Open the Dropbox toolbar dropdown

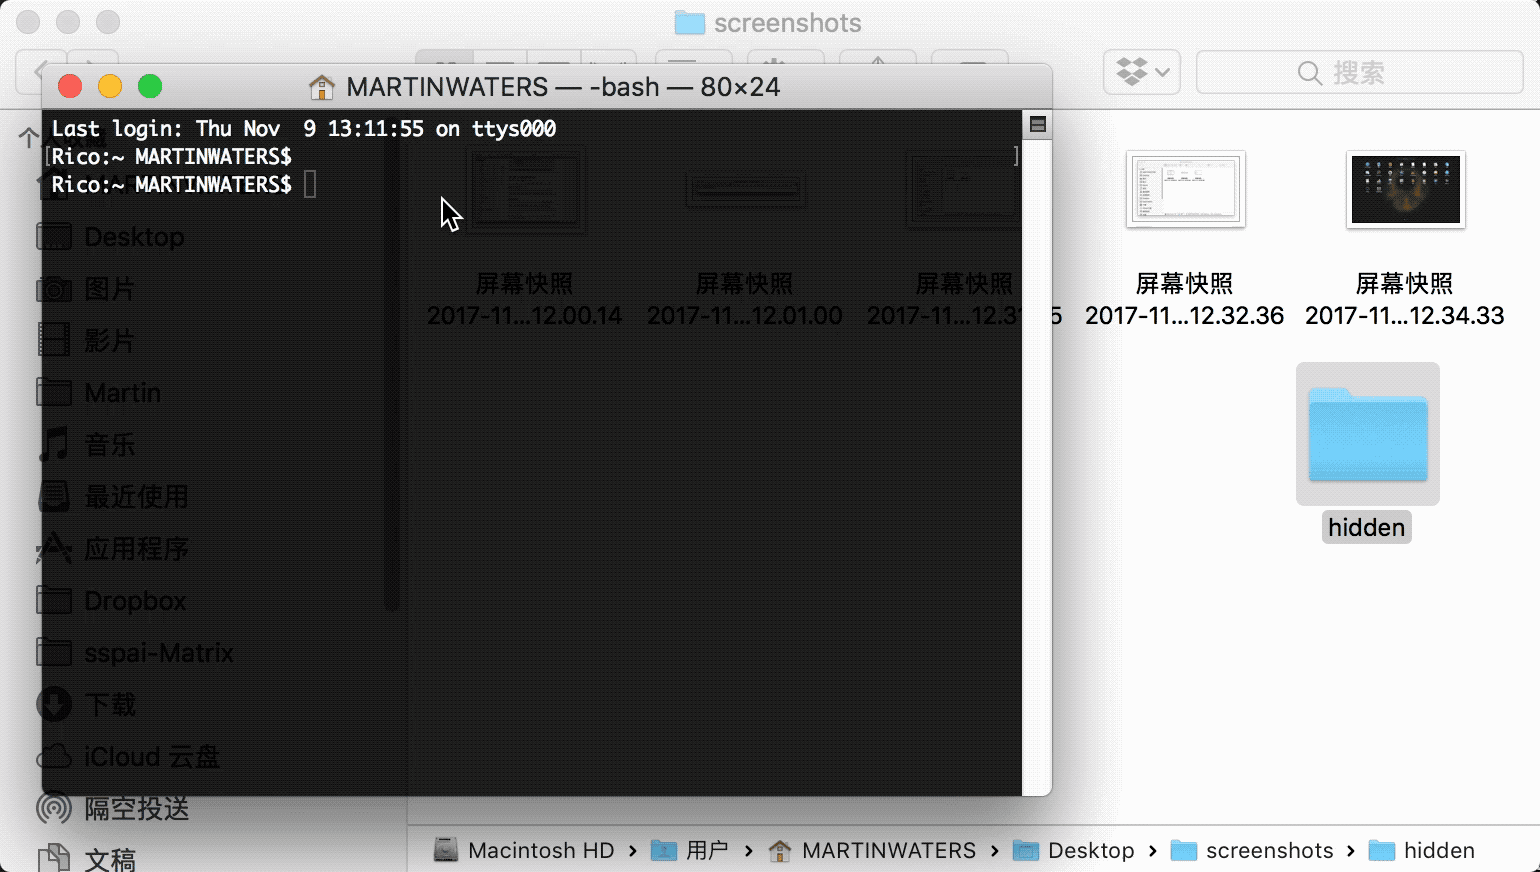coord(1142,72)
